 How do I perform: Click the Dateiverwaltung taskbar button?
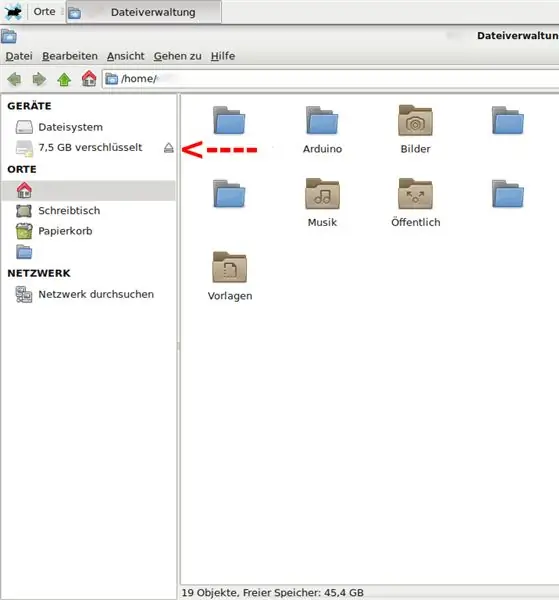pyautogui.click(x=144, y=12)
